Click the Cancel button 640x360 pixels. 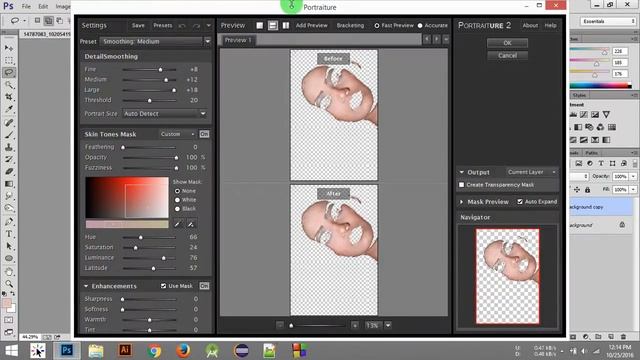tap(507, 56)
